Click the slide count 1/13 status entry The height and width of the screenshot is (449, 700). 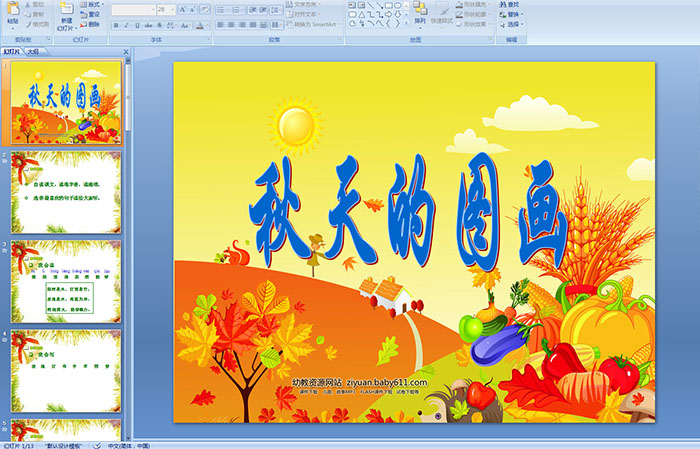coord(18,445)
